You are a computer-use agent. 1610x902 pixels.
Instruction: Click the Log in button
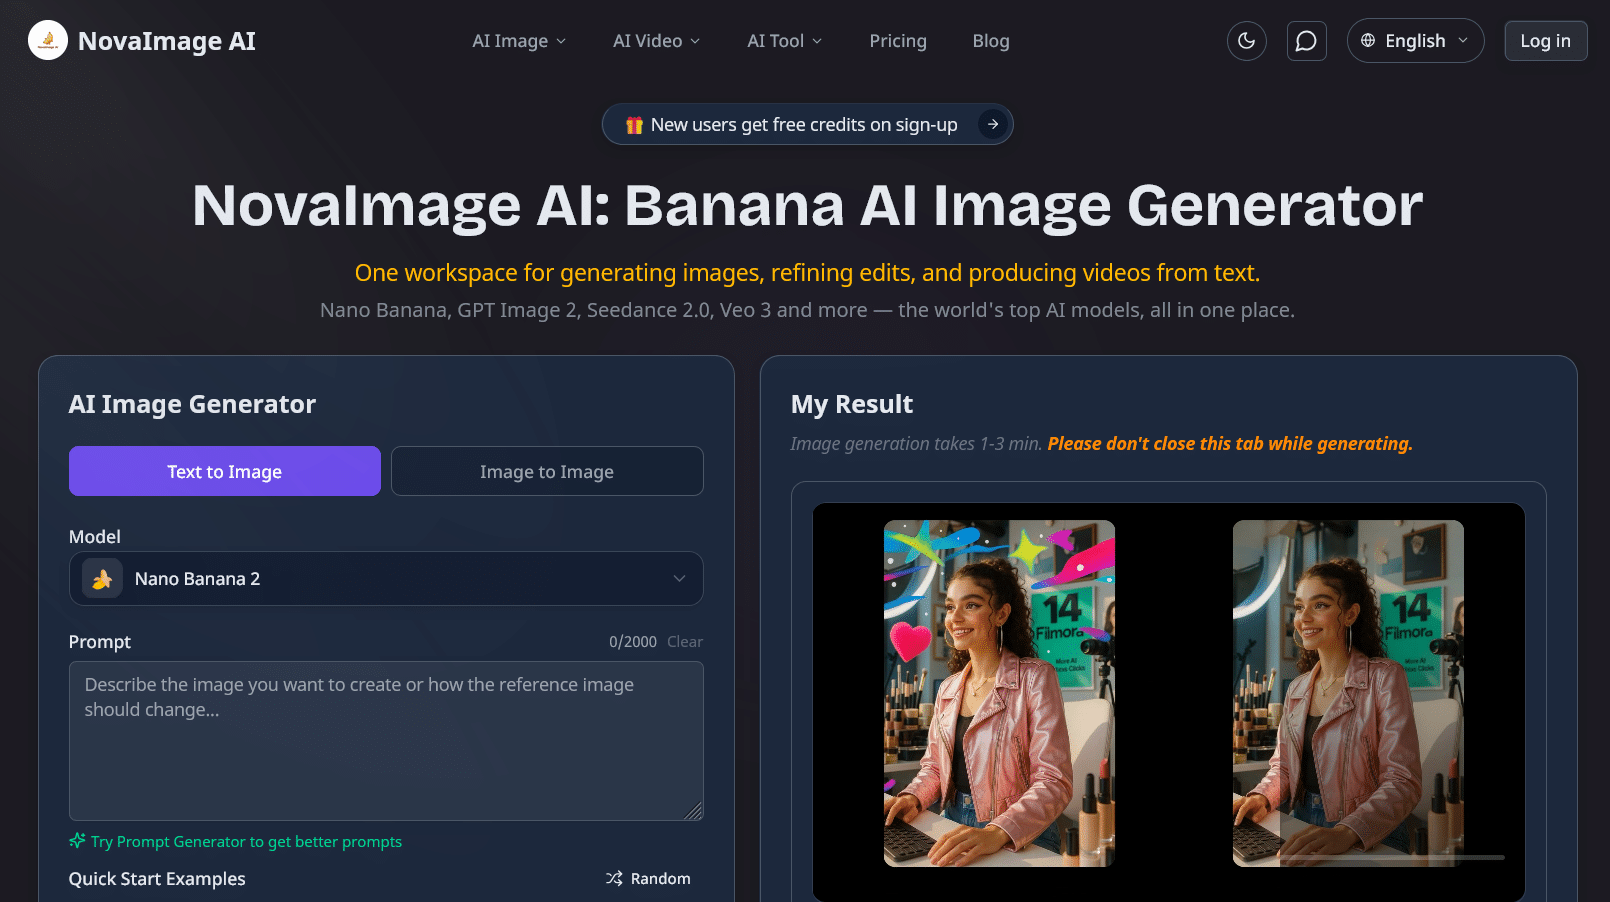1545,41
